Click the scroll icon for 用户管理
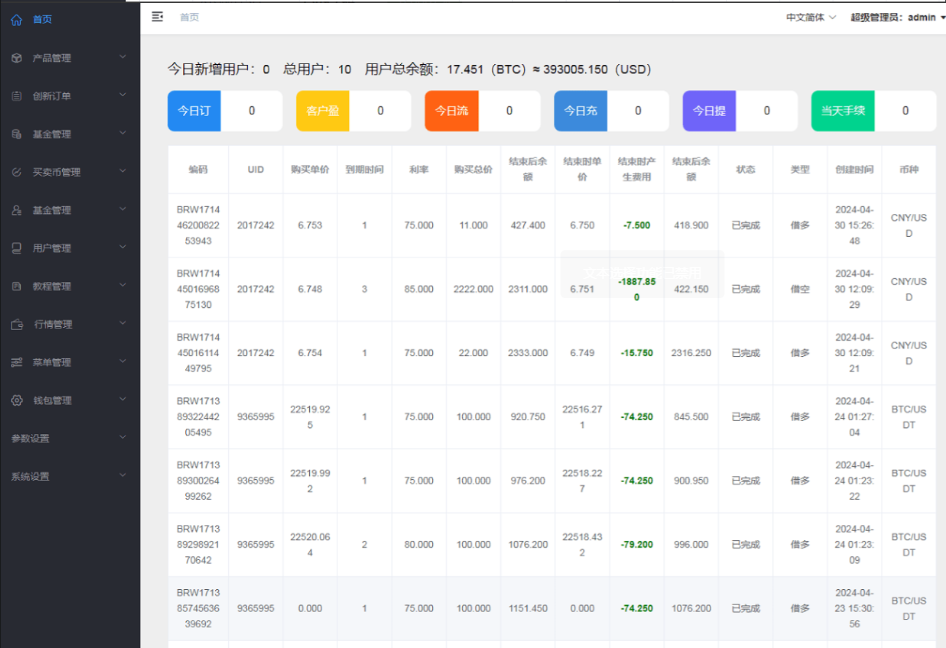The image size is (946, 648). point(17,248)
